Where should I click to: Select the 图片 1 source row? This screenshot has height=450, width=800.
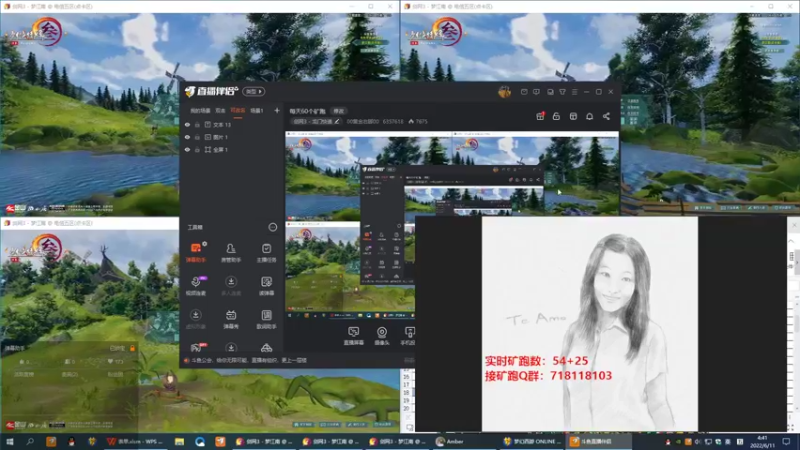click(x=232, y=137)
